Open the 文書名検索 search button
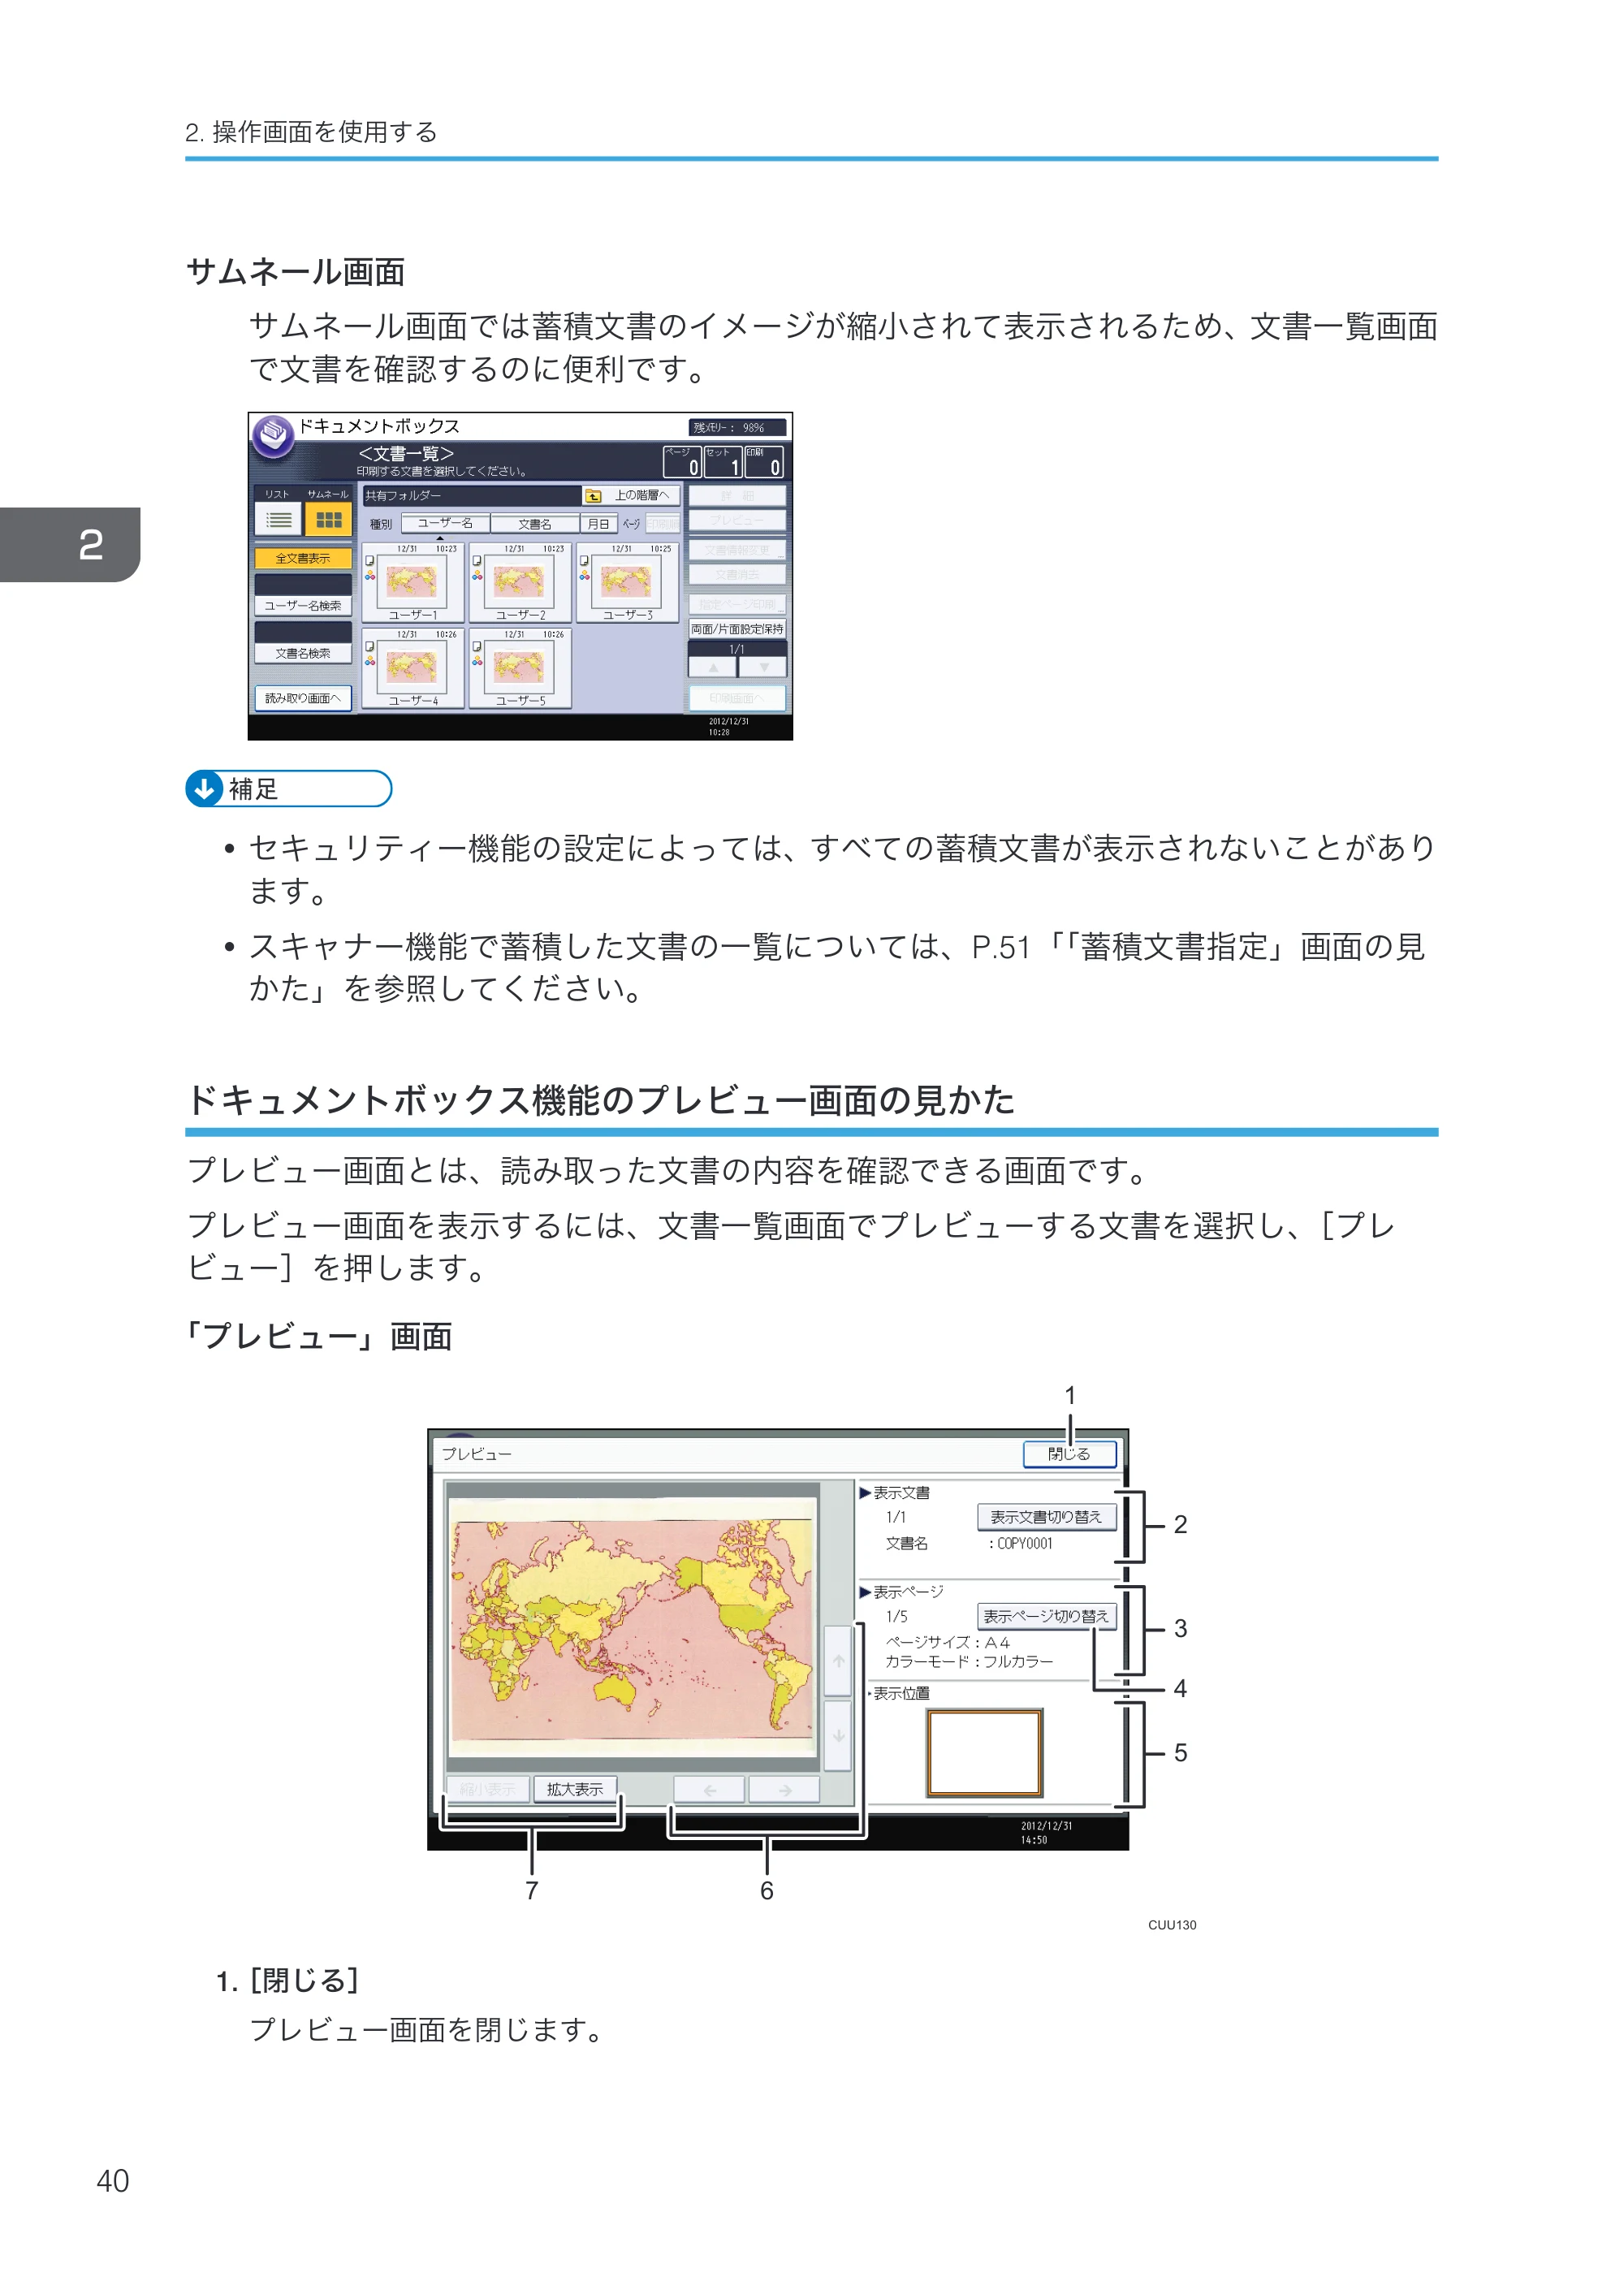 303,653
